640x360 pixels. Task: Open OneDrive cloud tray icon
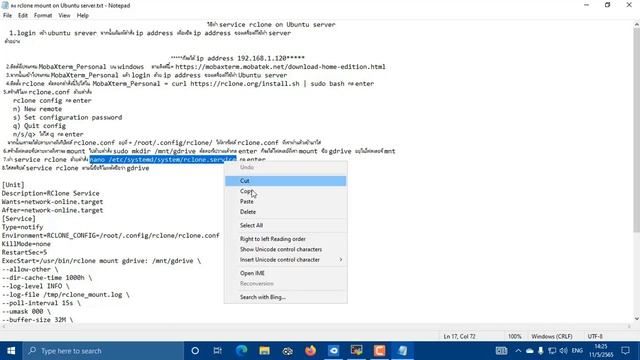530,351
